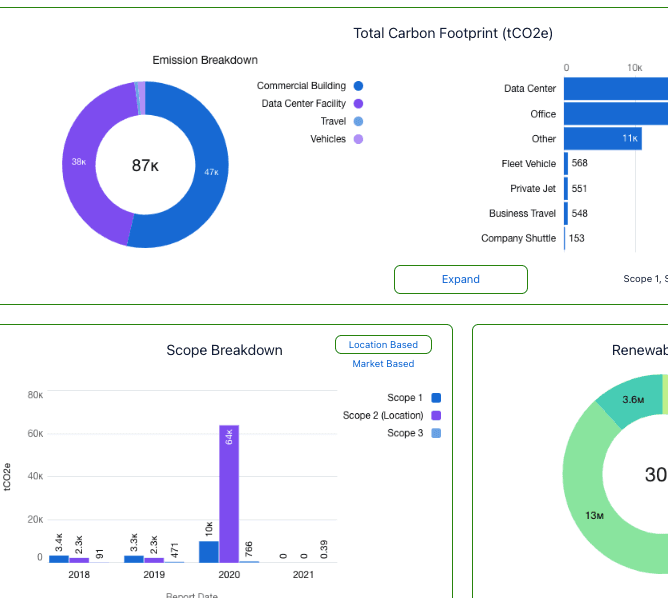Viewport: 668px width, 598px height.
Task: Click the Emission Breakdown title
Action: 205,60
